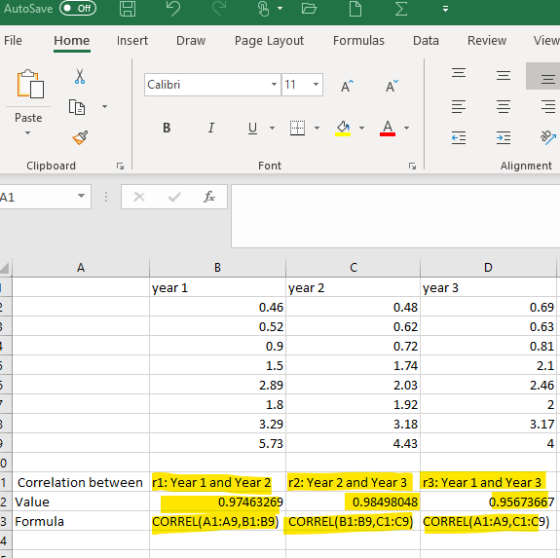Open the Draw tab

click(191, 40)
